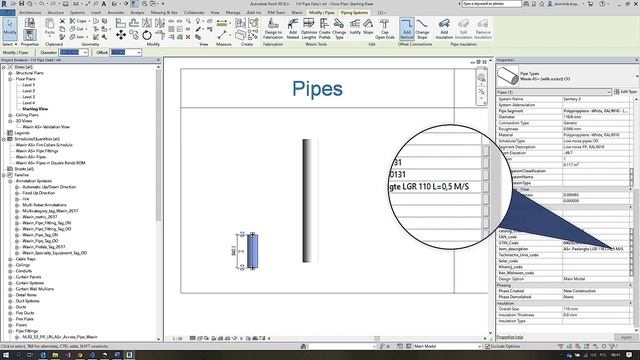Click the Justify tool
This screenshot has height=360, width=640.
click(x=355, y=27)
